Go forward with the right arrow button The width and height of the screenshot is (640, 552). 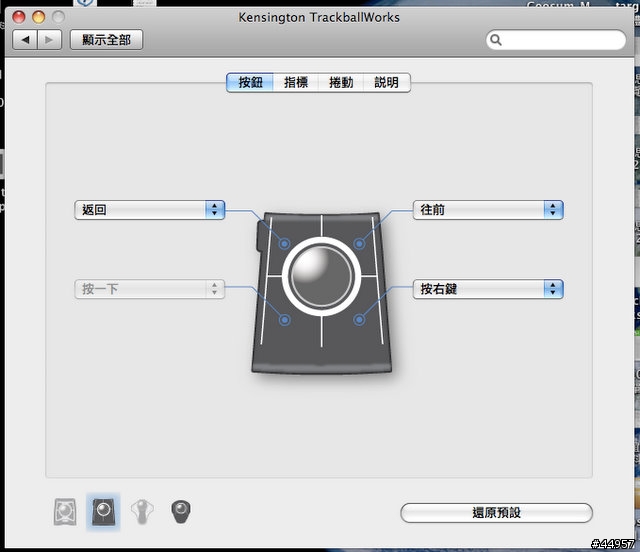49,40
